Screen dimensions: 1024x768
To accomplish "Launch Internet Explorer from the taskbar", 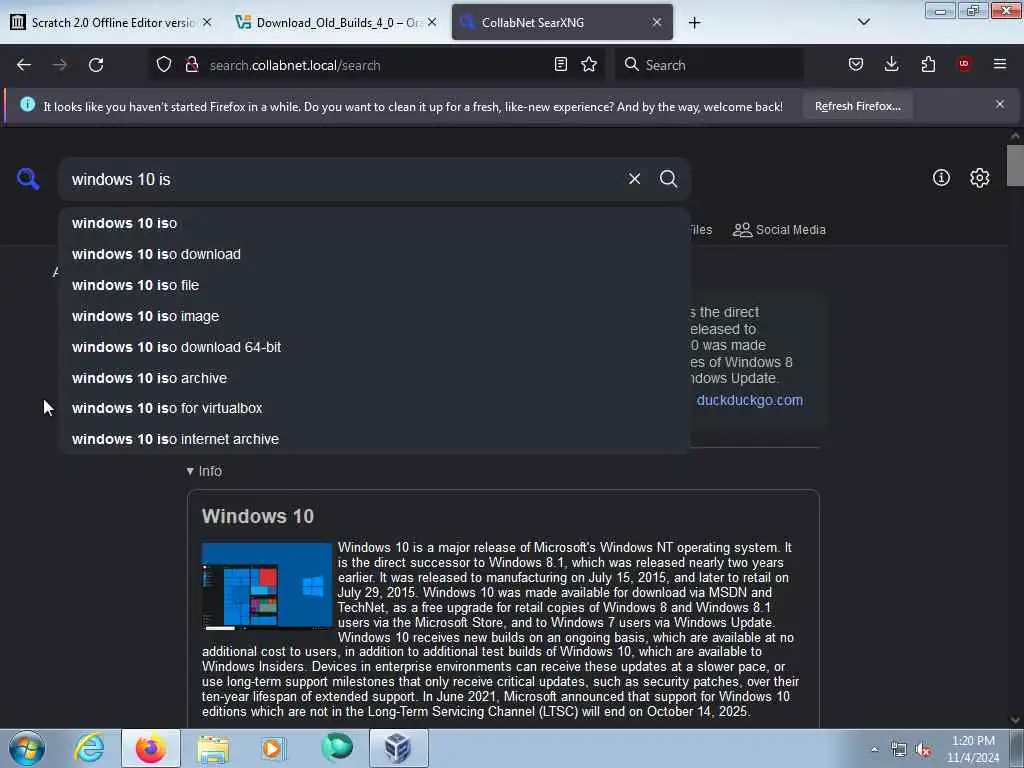I will (x=89, y=748).
